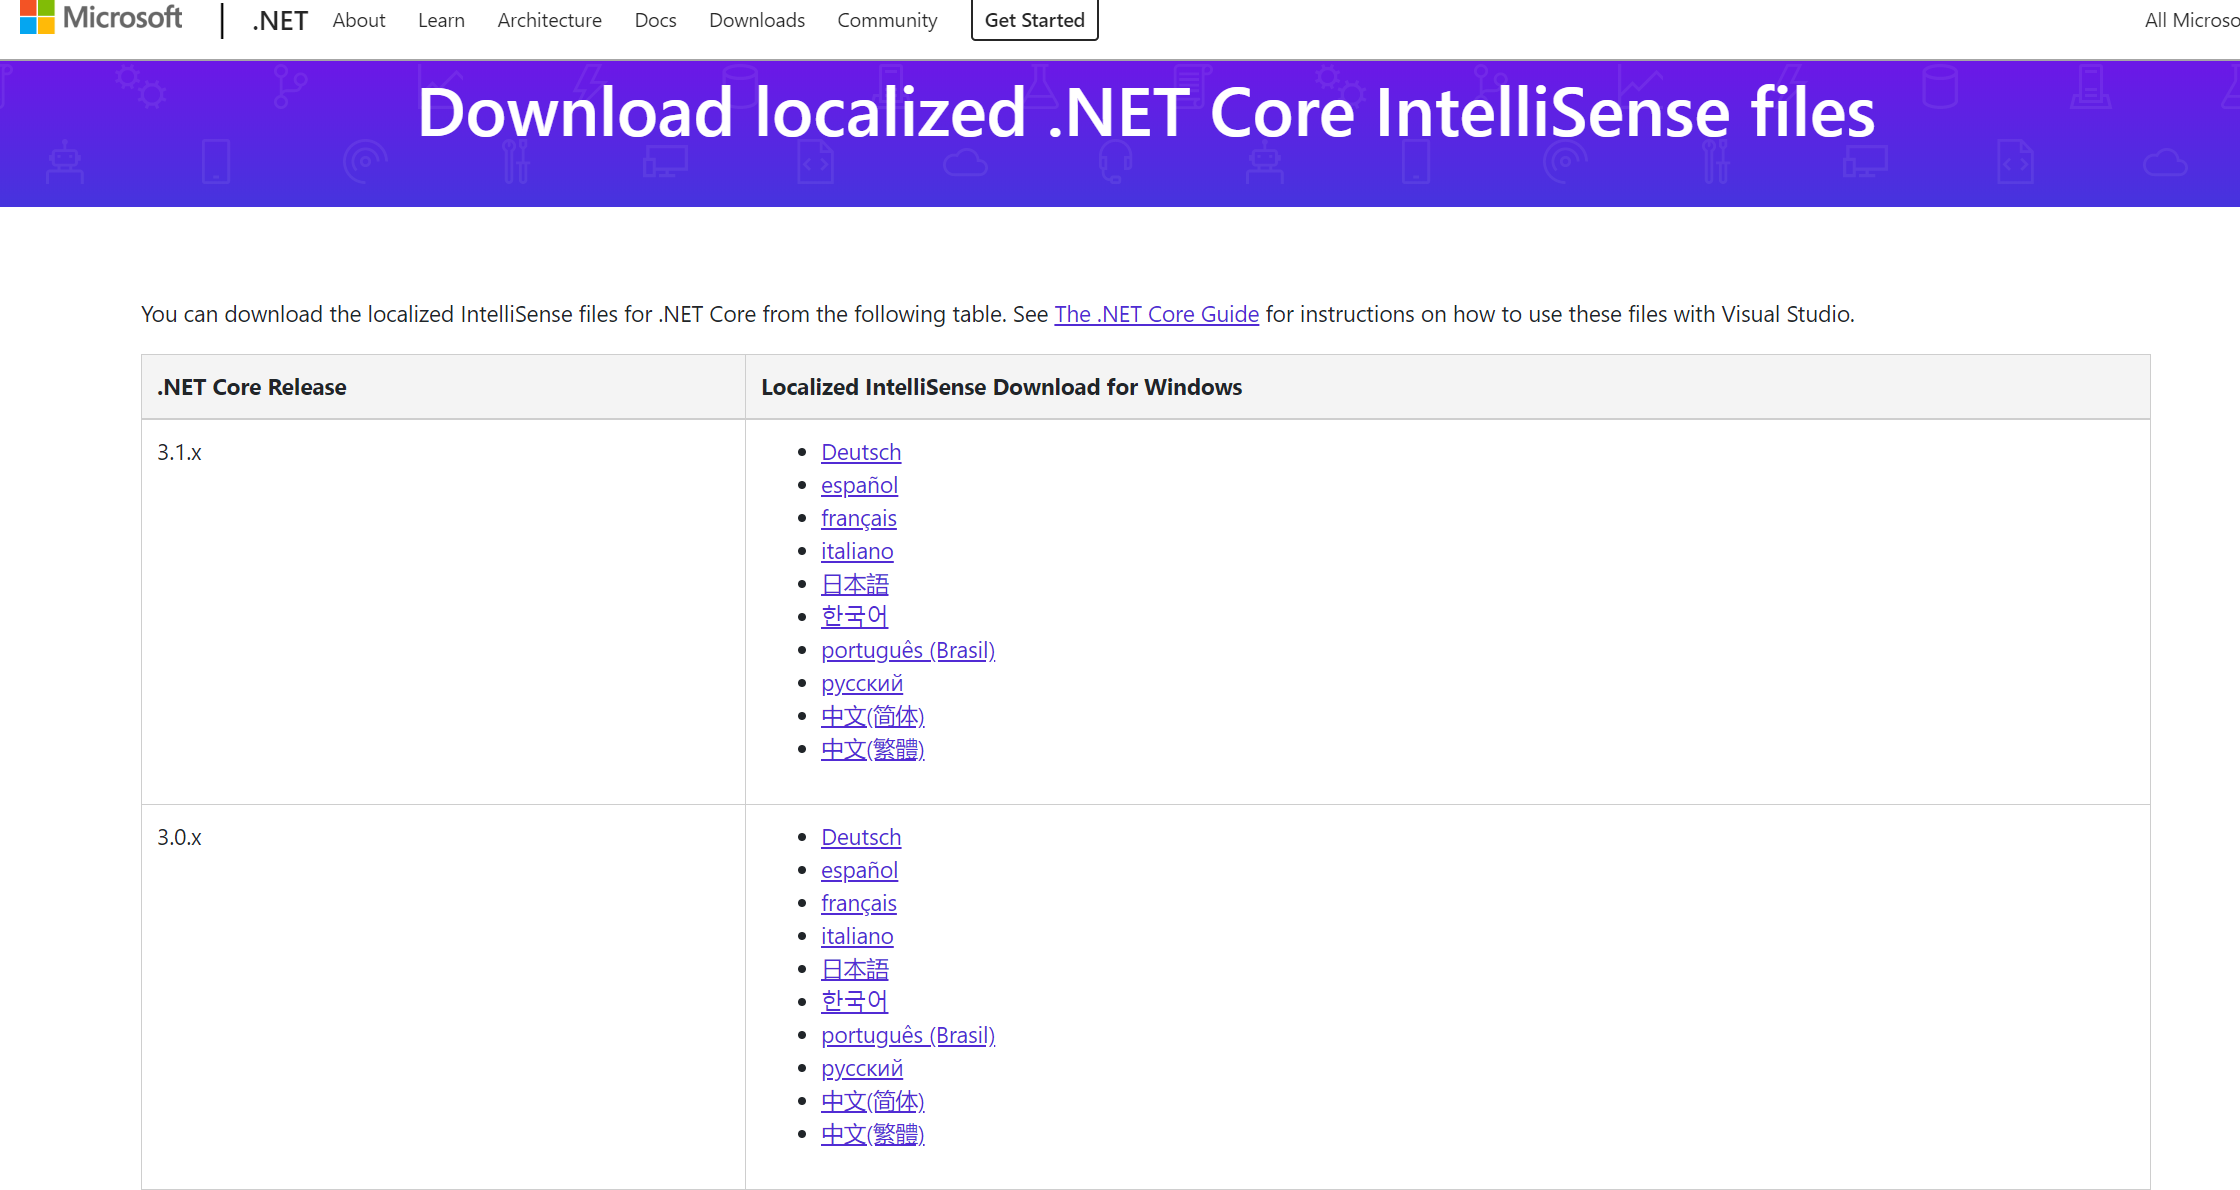This screenshot has width=2240, height=1190.
Task: Download português (Brasil) files for 3.1.x
Action: 908,650
